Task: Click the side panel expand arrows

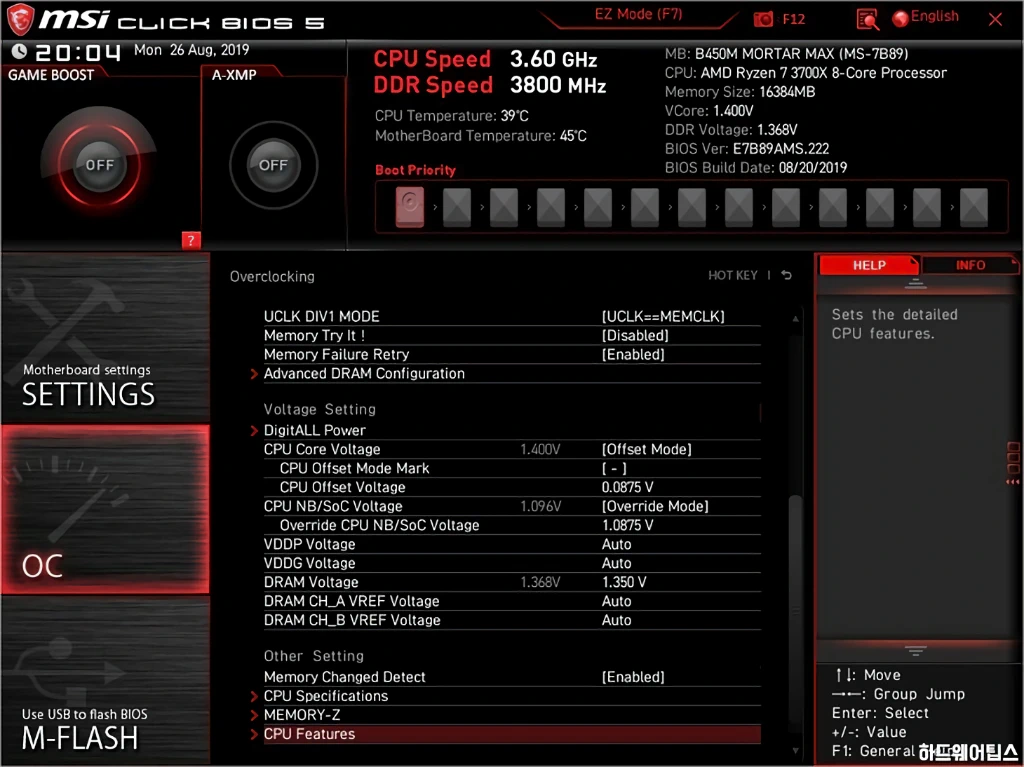Action: click(x=1013, y=482)
